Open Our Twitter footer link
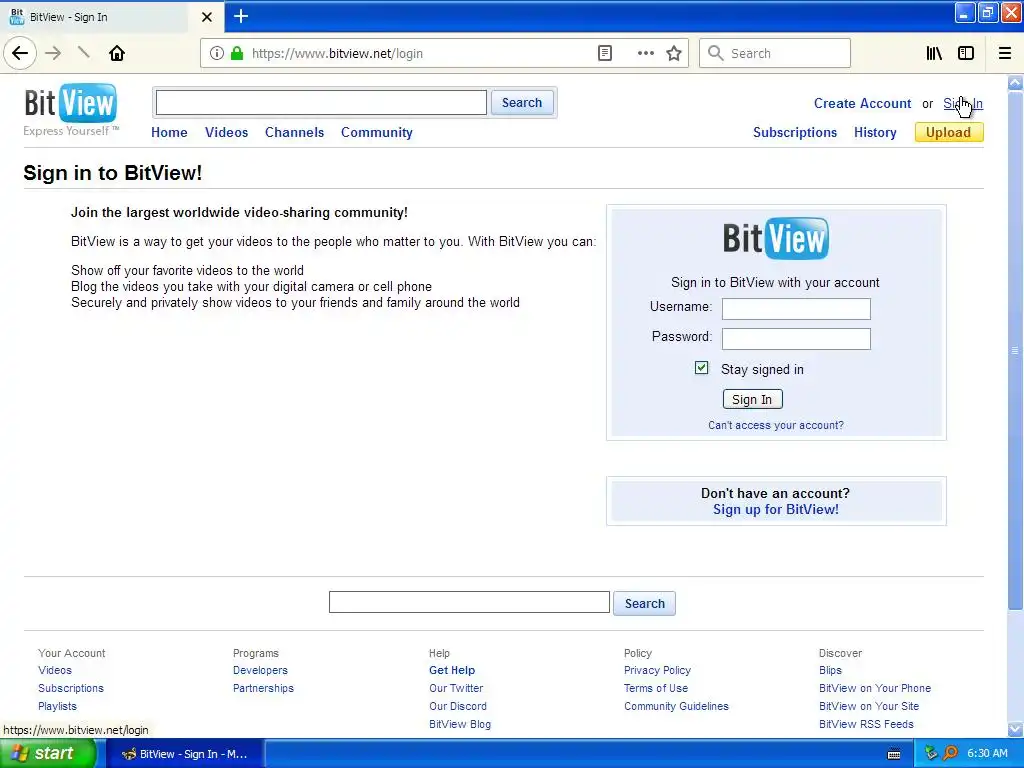The image size is (1024, 768). (x=456, y=688)
